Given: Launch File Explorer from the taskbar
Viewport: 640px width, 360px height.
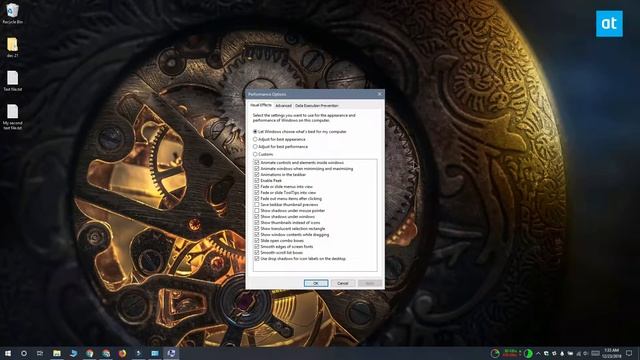Looking at the screenshot, I should point(57,353).
